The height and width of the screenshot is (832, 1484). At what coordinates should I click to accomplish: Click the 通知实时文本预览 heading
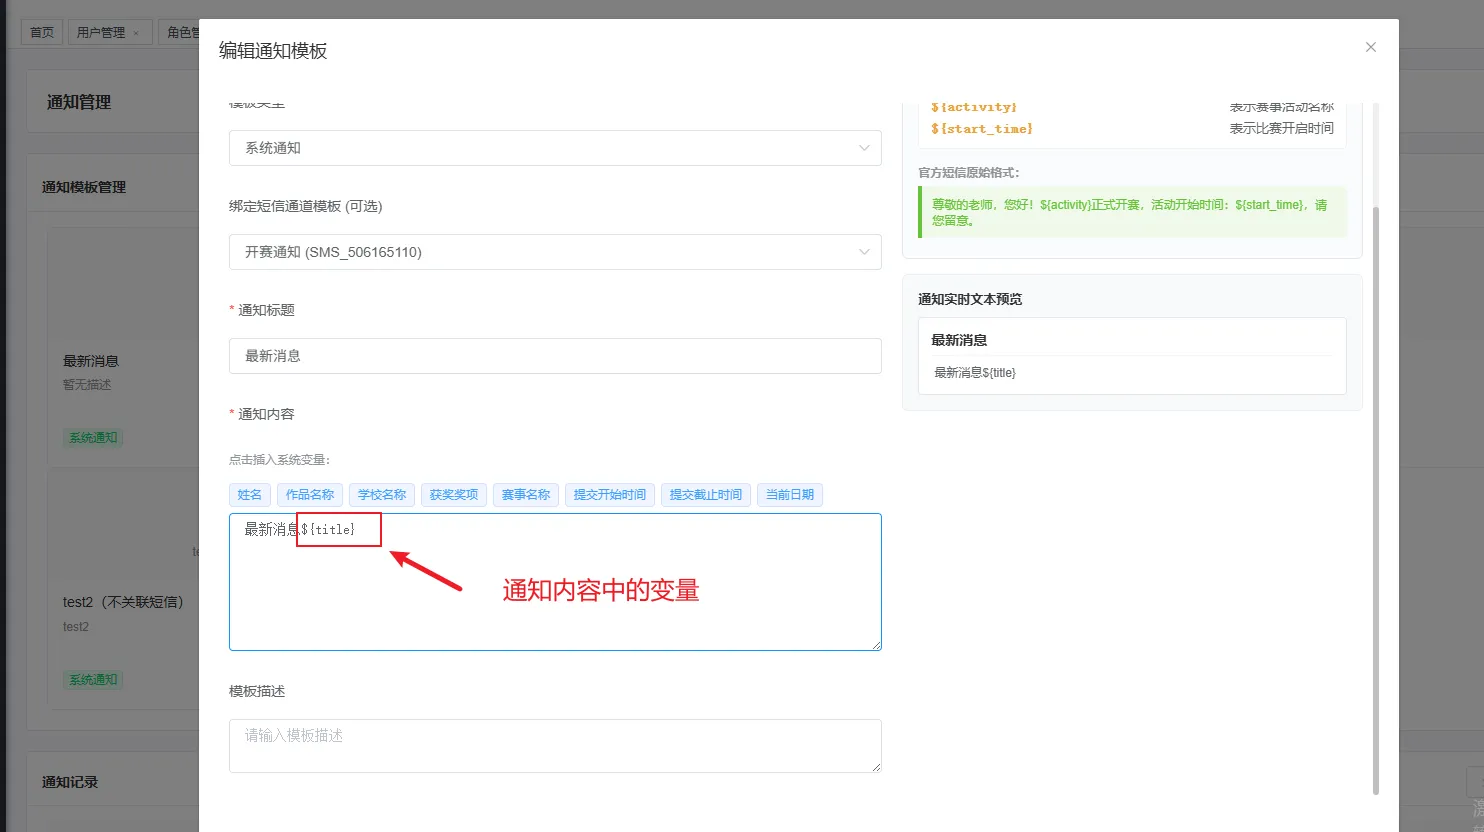[x=970, y=299]
